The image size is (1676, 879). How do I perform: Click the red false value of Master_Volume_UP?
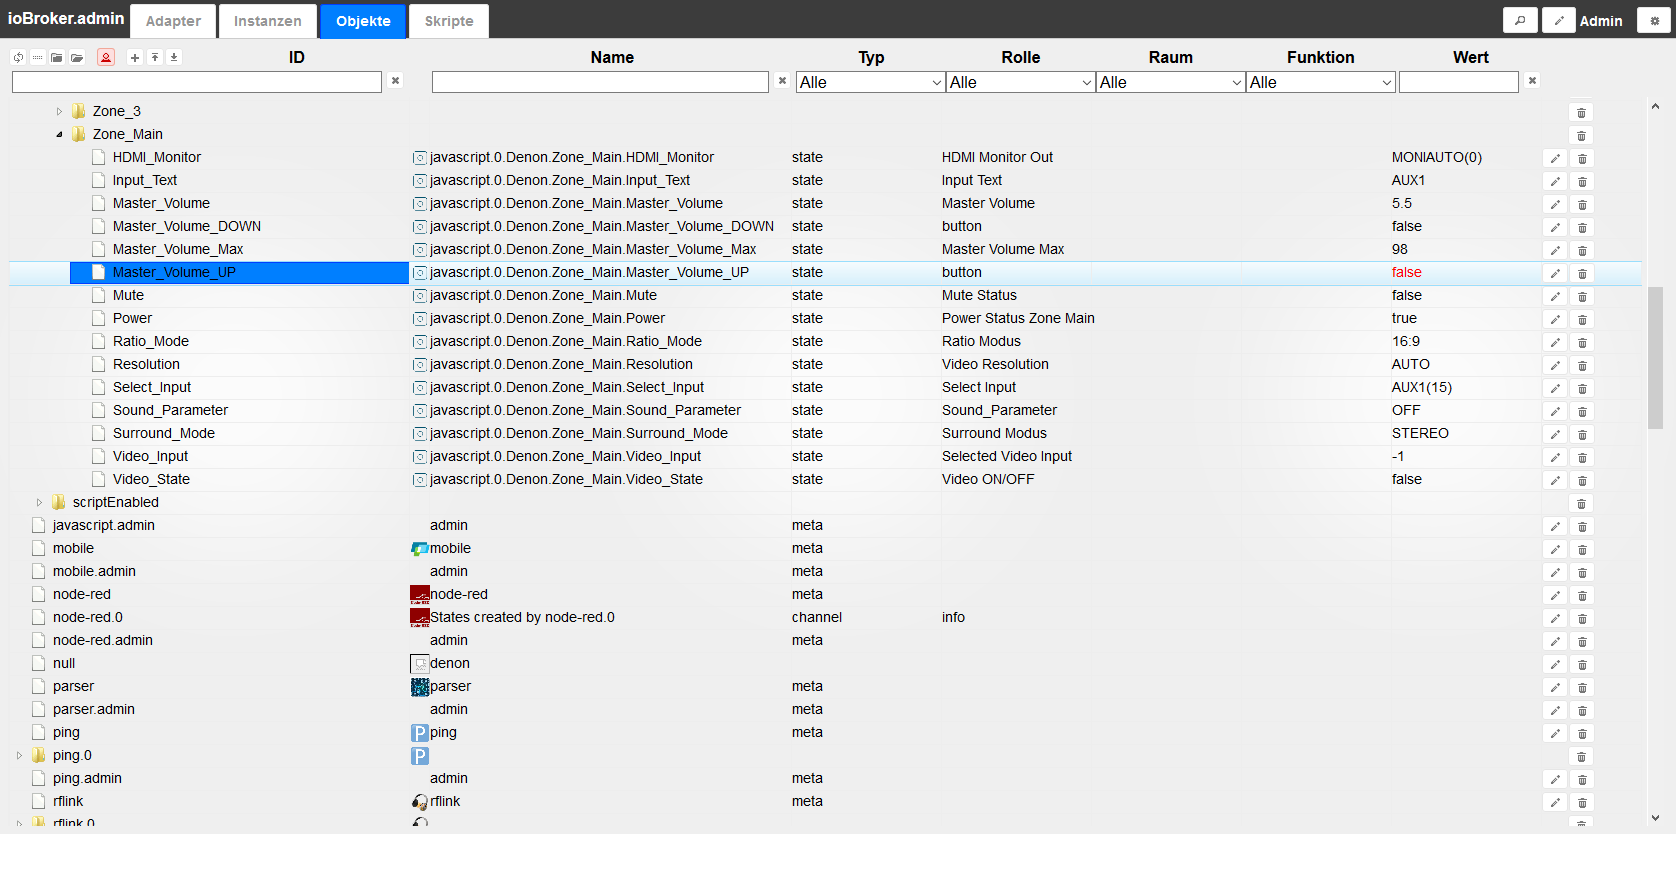point(1406,272)
